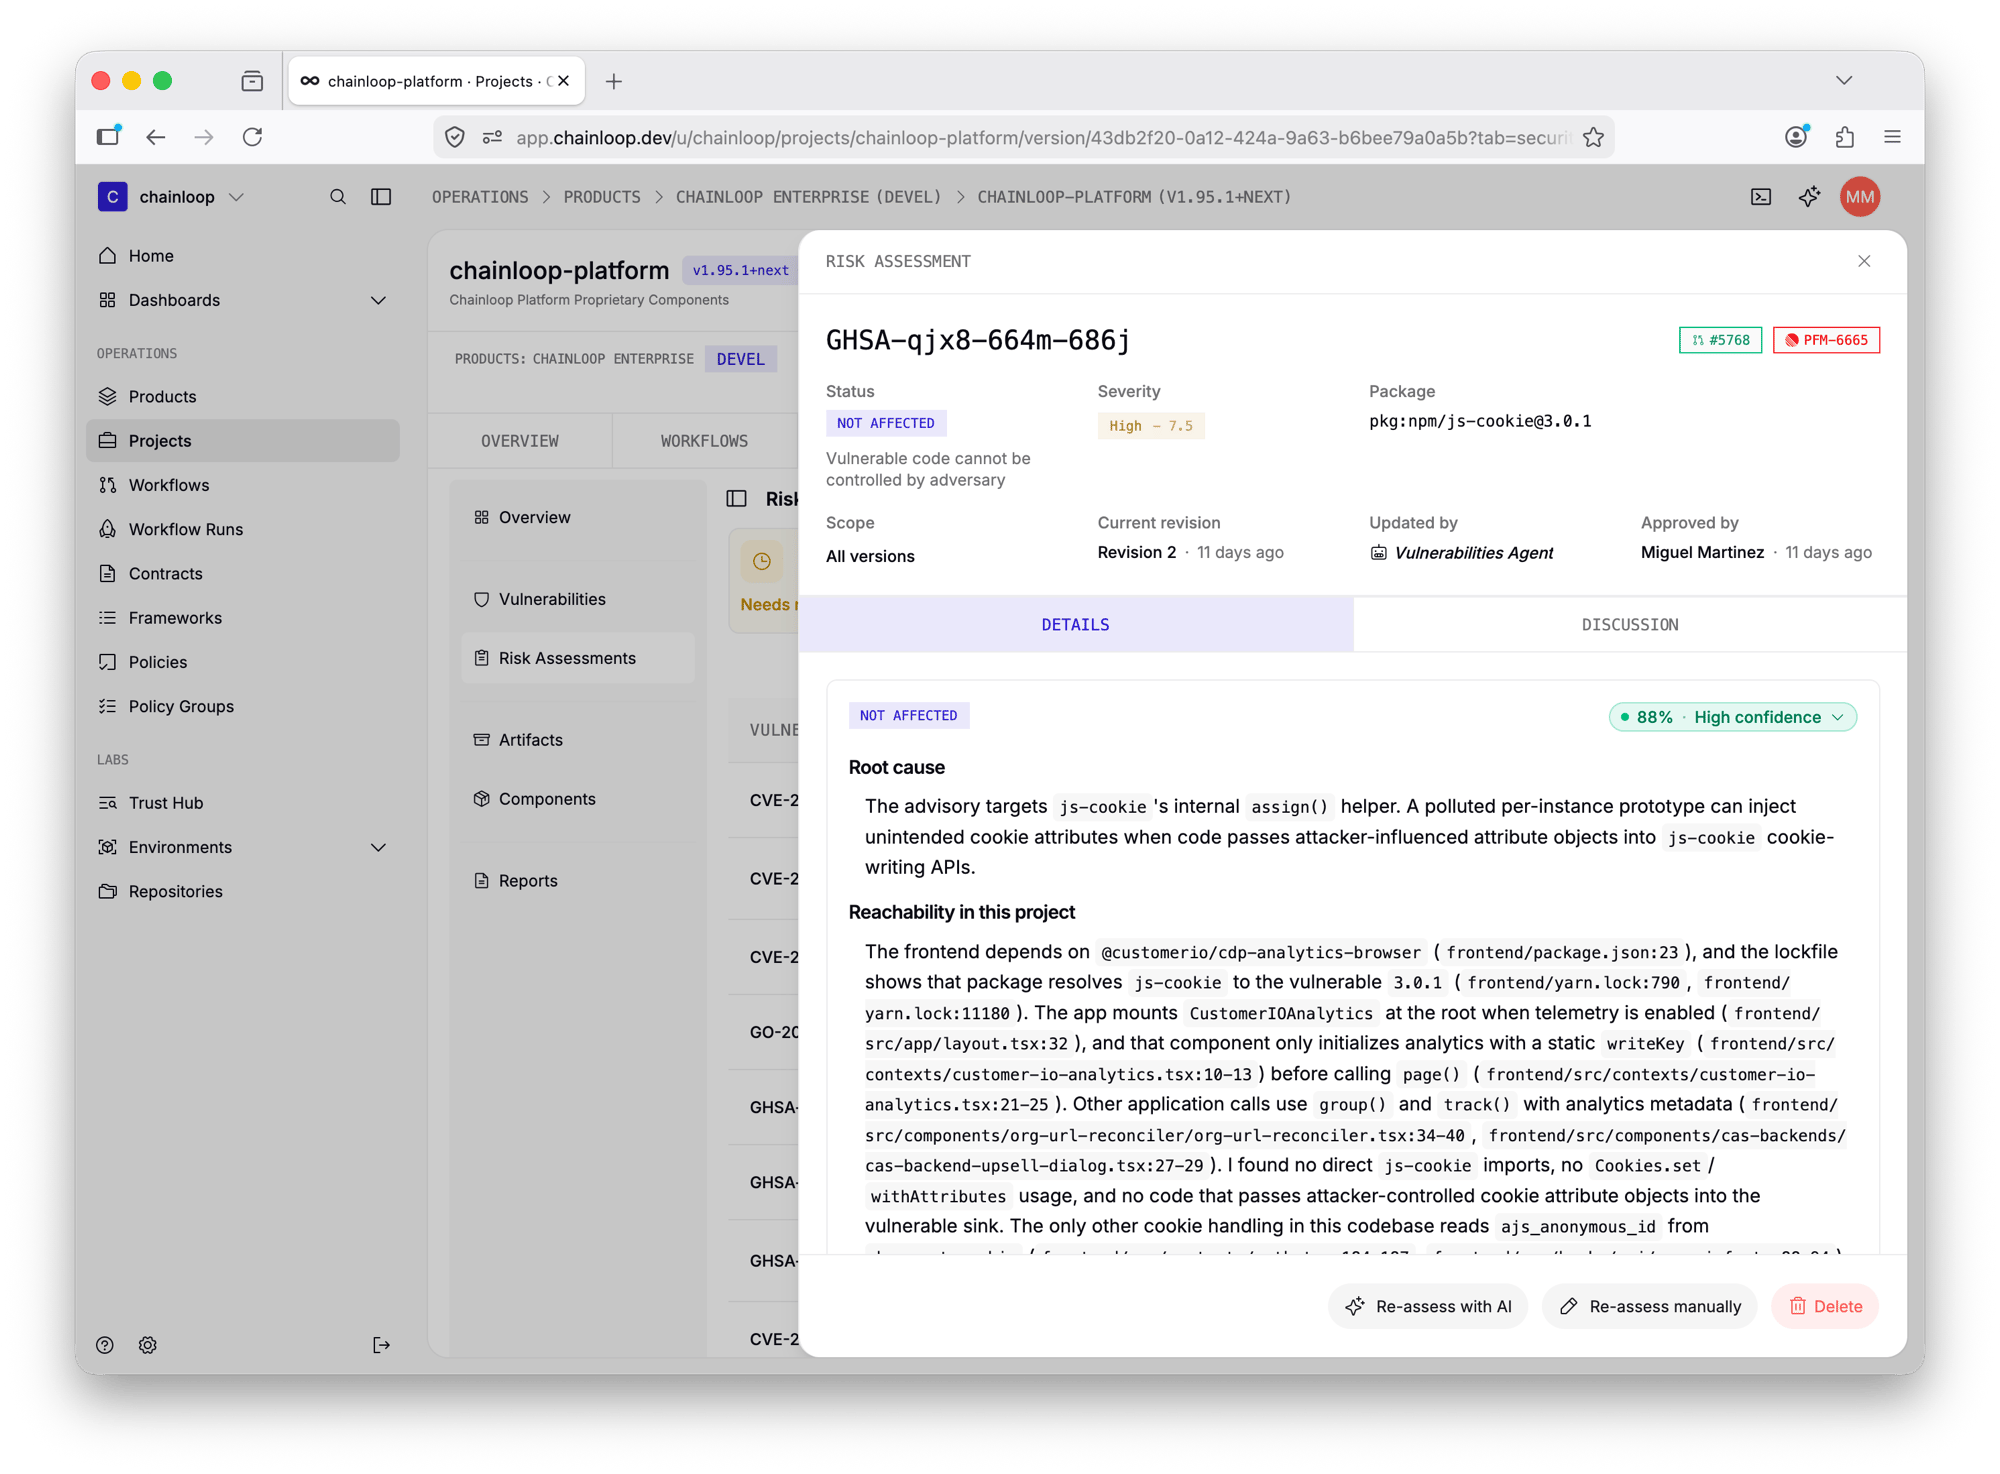Viewport: 2000px width, 1474px height.
Task: Open the terminal console icon in top bar
Action: [x=1761, y=197]
